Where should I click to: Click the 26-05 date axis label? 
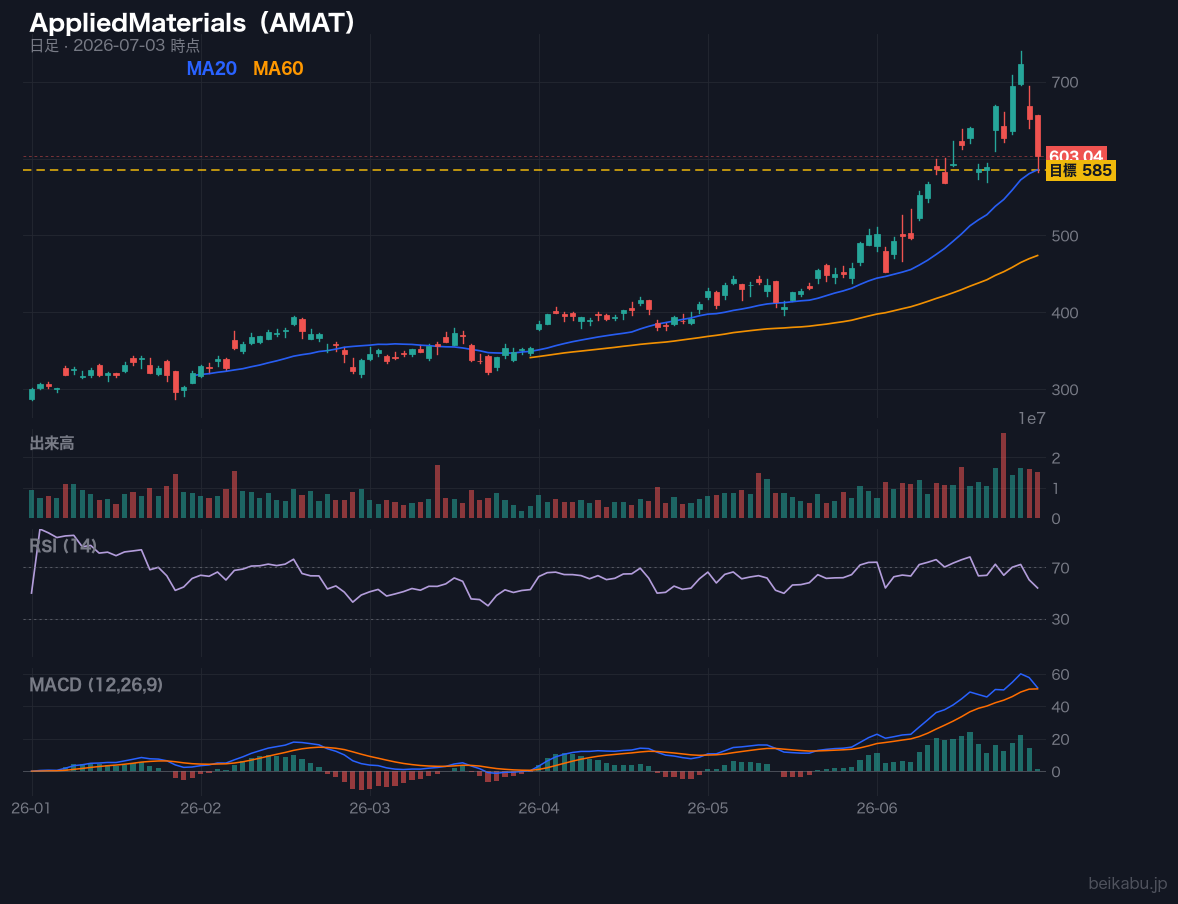tap(708, 808)
